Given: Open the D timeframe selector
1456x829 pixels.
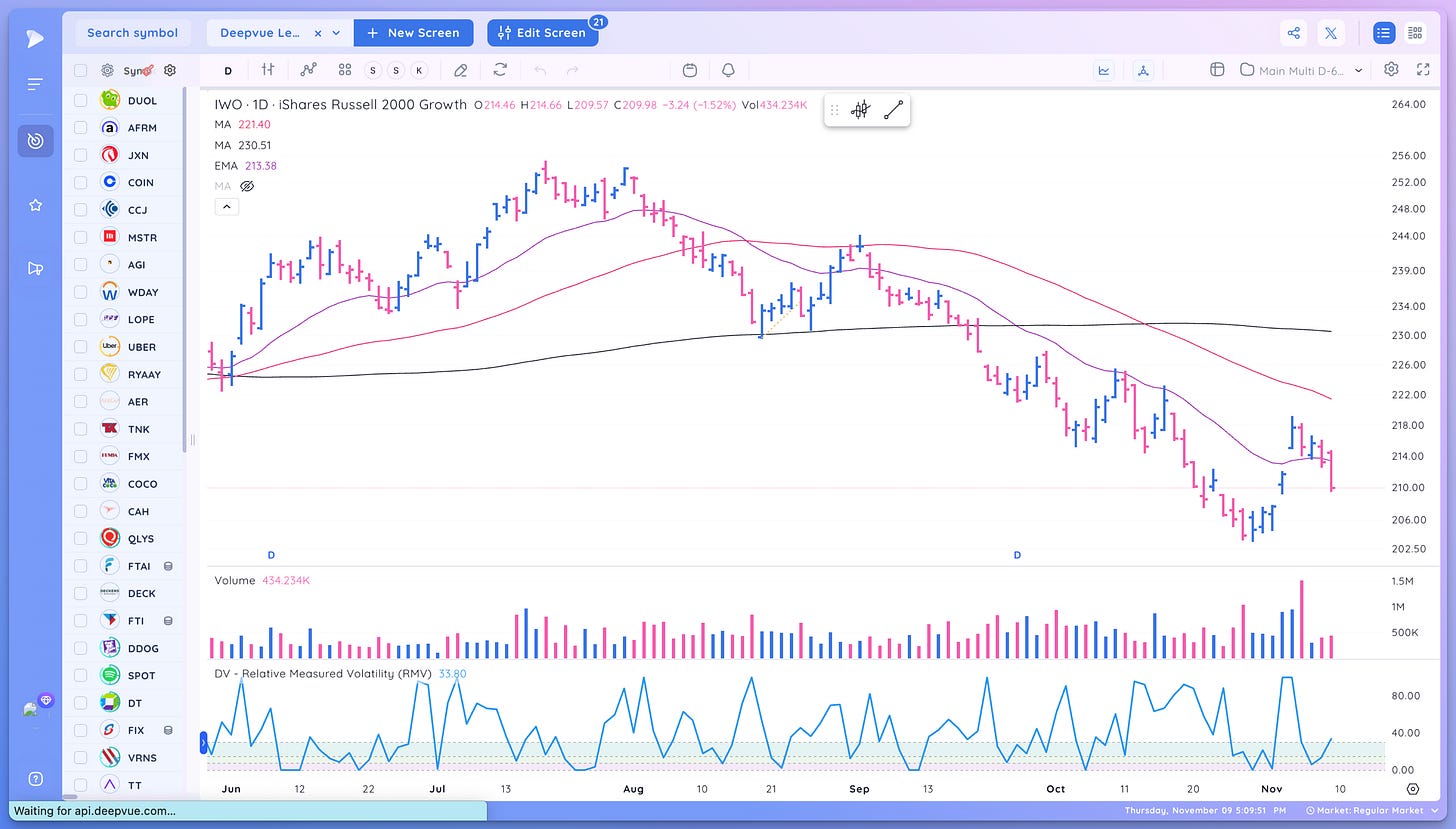Looking at the screenshot, I should (x=228, y=70).
